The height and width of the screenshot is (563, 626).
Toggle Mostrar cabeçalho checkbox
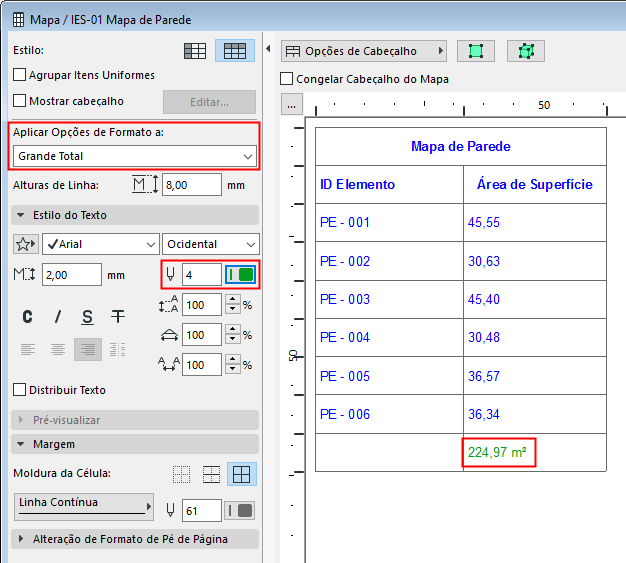coord(19,101)
